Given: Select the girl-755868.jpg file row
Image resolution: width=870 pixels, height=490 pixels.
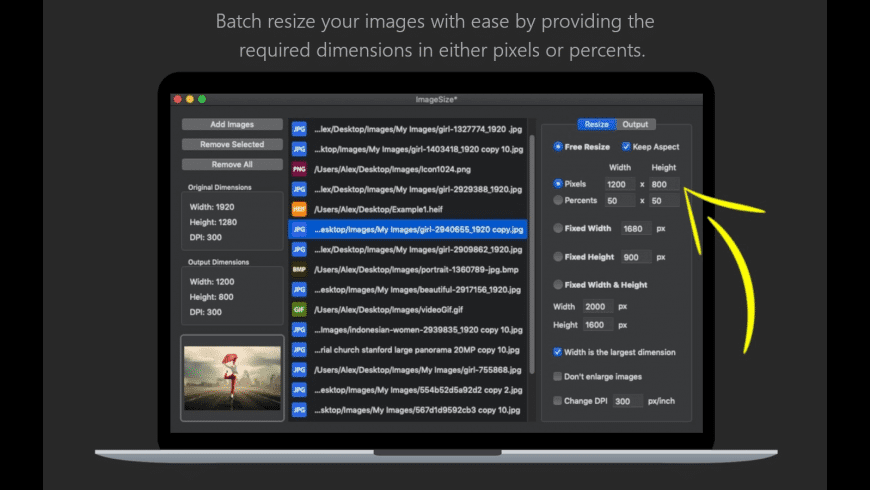Looking at the screenshot, I should (408, 370).
